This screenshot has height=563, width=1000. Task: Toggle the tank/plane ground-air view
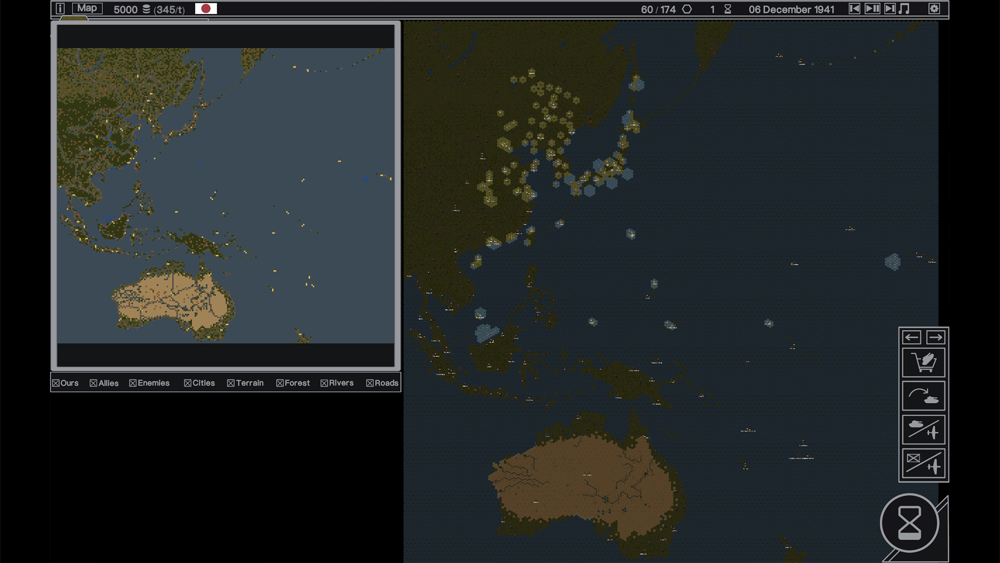pyautogui.click(x=923, y=429)
